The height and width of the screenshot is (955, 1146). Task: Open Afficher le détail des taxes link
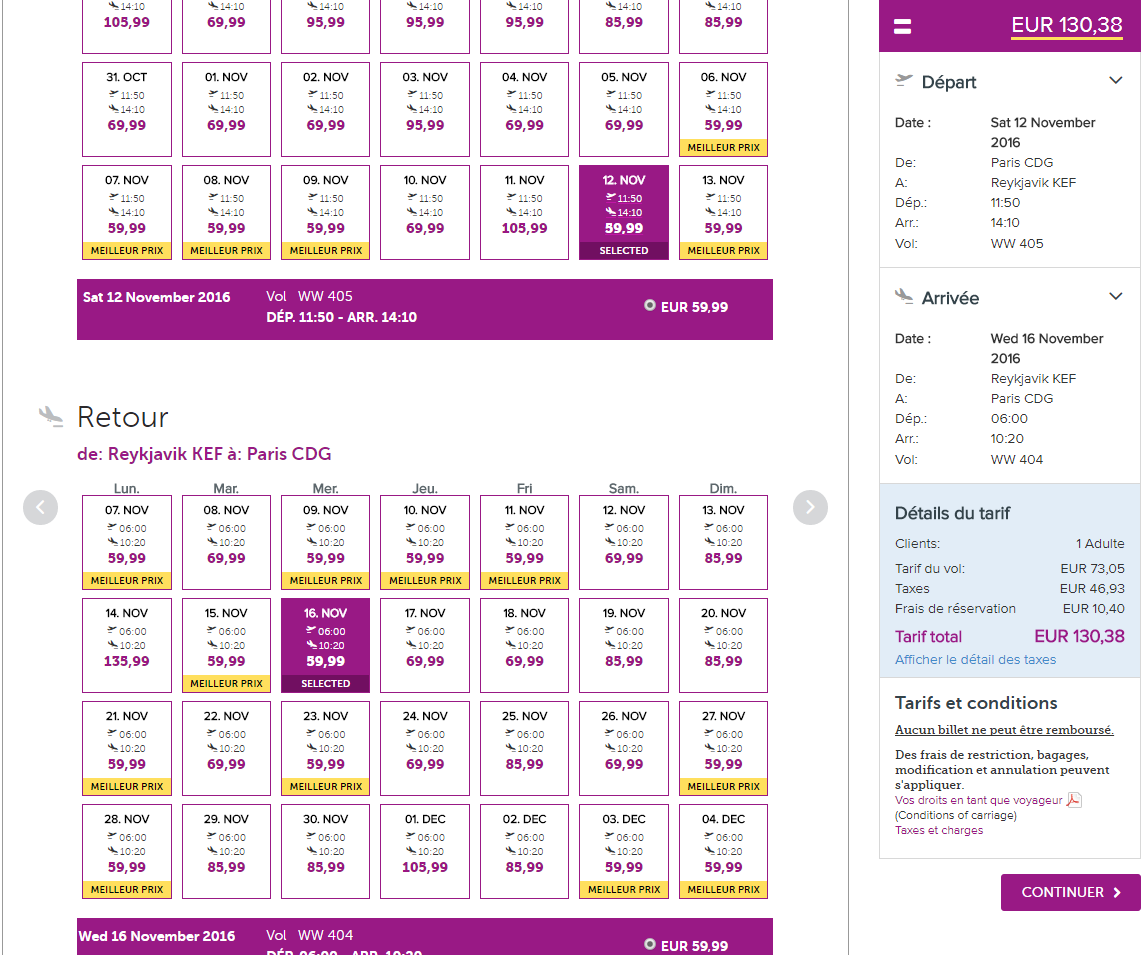pyautogui.click(x=975, y=660)
